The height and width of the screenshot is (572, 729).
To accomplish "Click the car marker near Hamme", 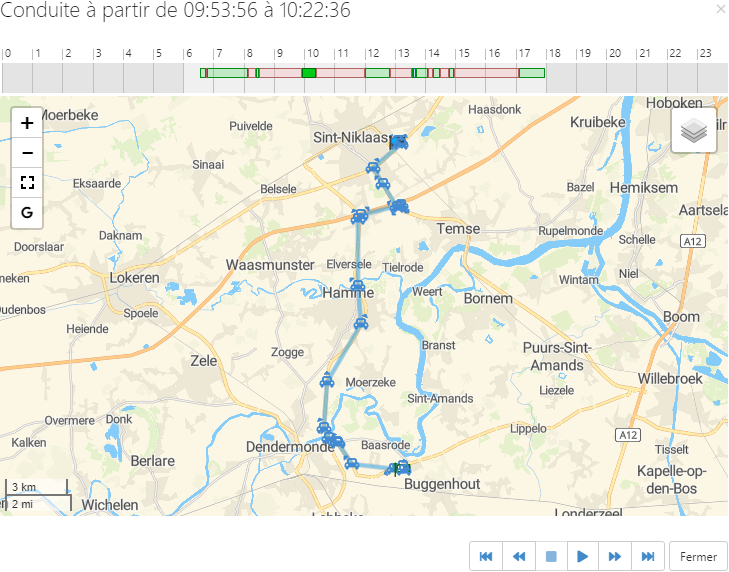I will tap(357, 287).
